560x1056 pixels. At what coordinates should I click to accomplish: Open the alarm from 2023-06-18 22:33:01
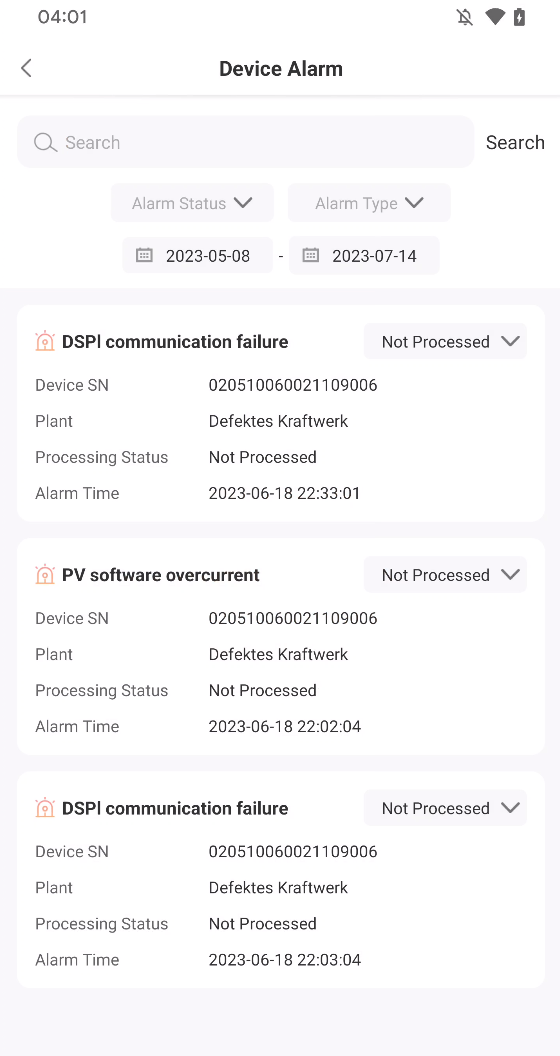point(281,414)
